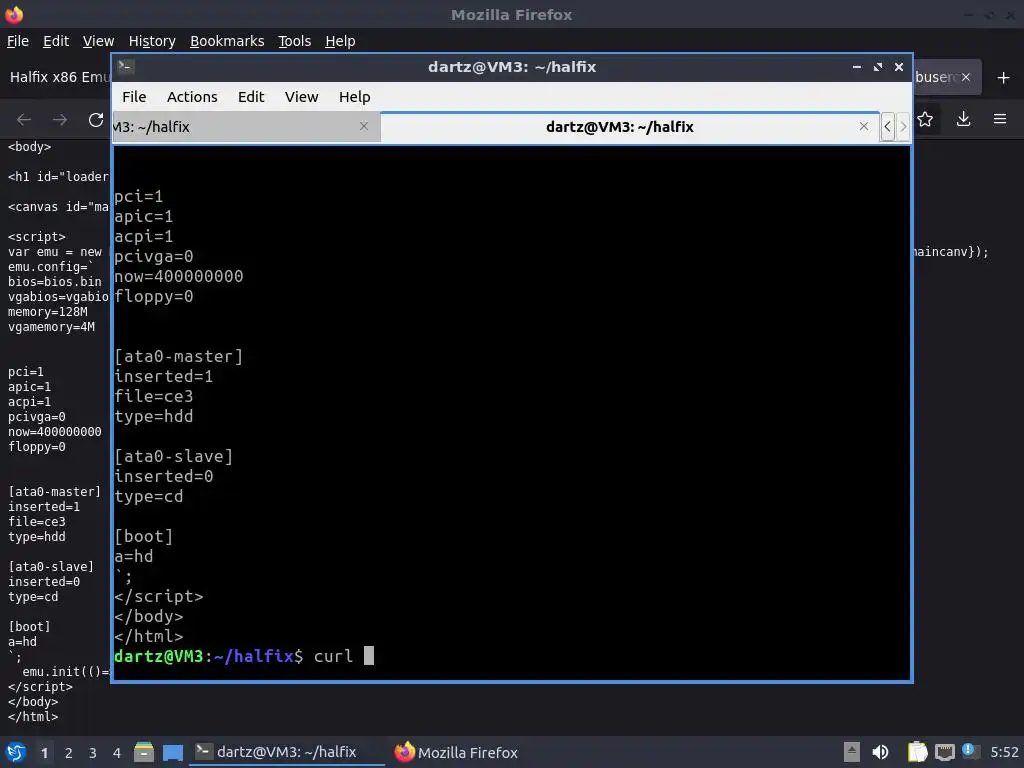Switch to workspace 2

pos(69,753)
